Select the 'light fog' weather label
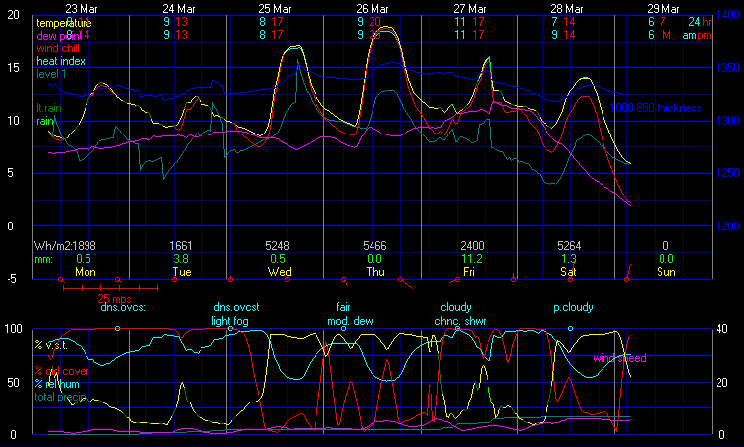The width and height of the screenshot is (744, 447). pos(230,321)
